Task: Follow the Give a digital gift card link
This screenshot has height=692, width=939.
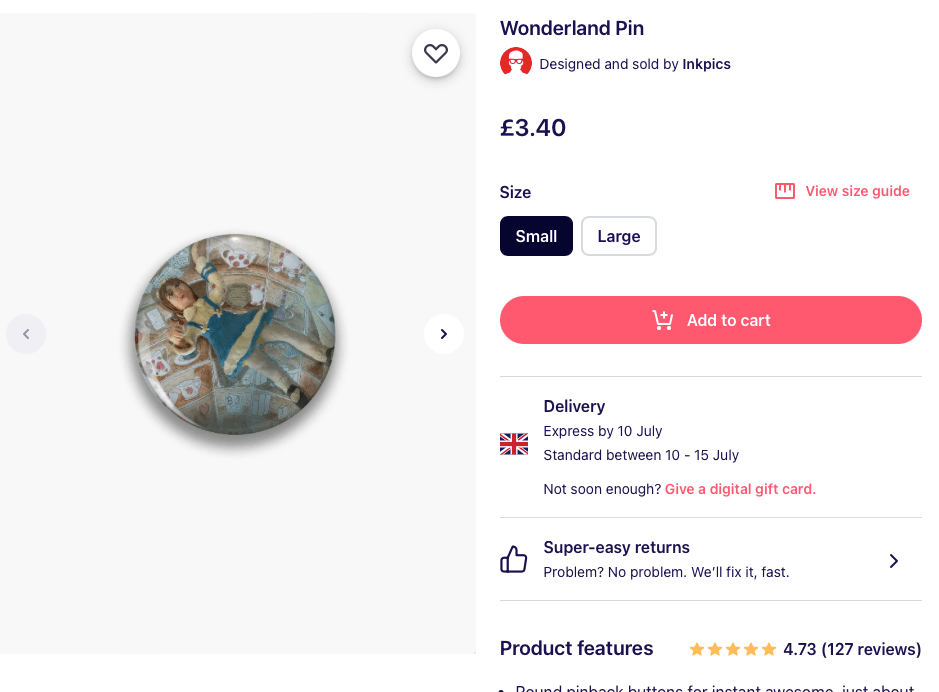Action: click(740, 489)
